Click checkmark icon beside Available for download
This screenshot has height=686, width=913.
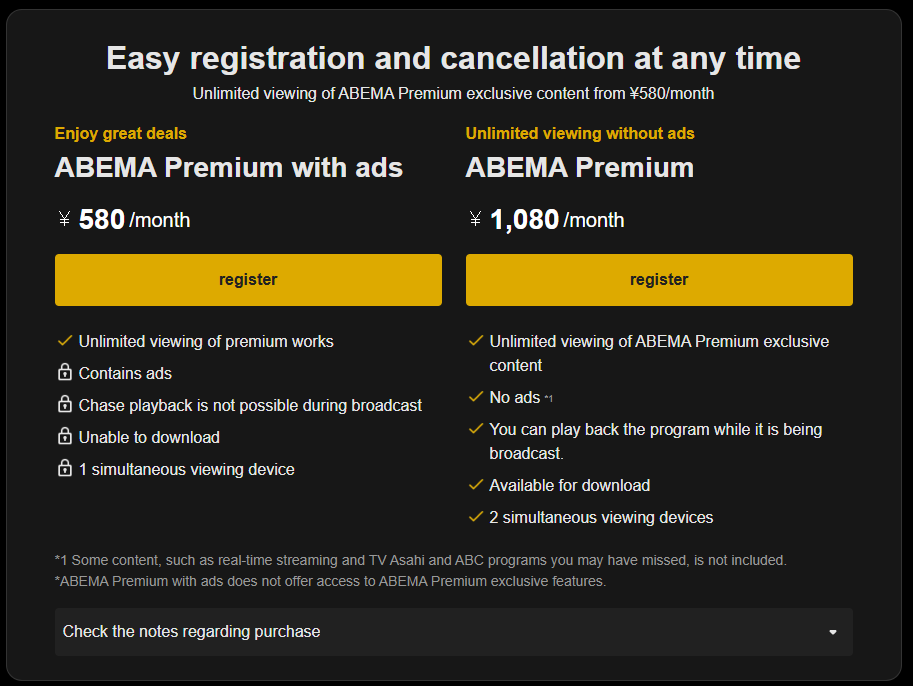click(476, 485)
